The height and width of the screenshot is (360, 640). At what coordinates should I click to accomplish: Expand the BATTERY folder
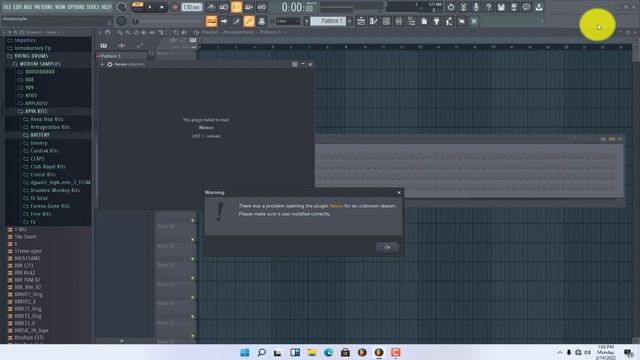coord(40,135)
